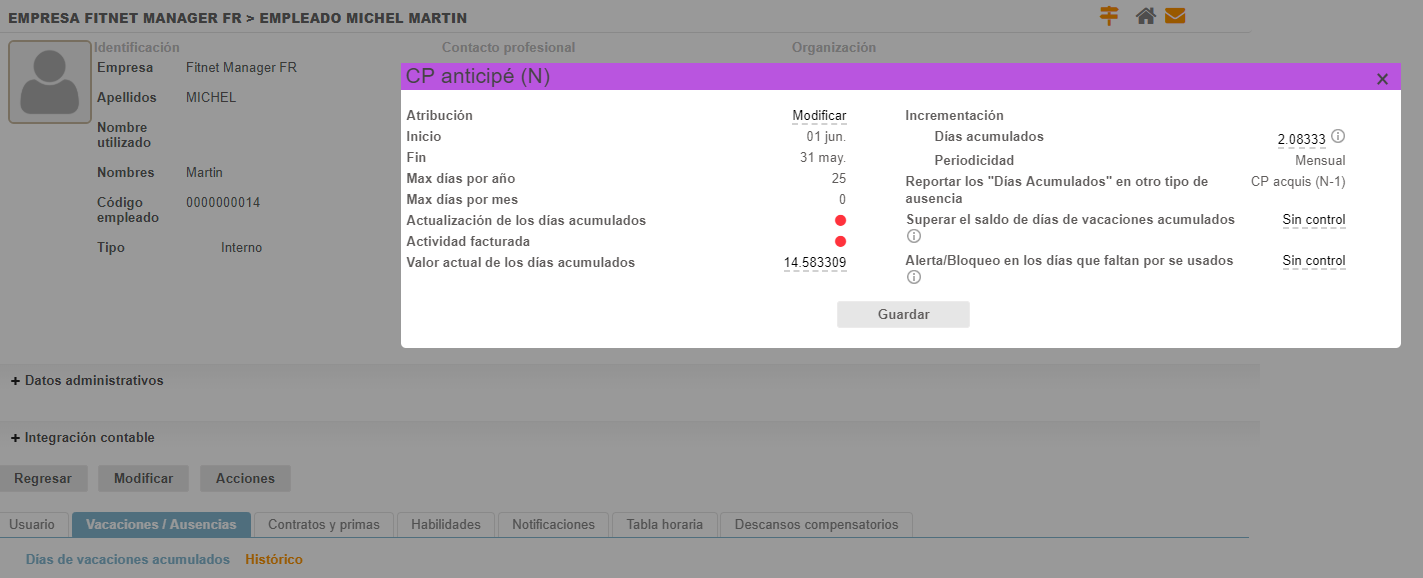Switch to Contratos y primas tab
The height and width of the screenshot is (578, 1423).
point(323,524)
